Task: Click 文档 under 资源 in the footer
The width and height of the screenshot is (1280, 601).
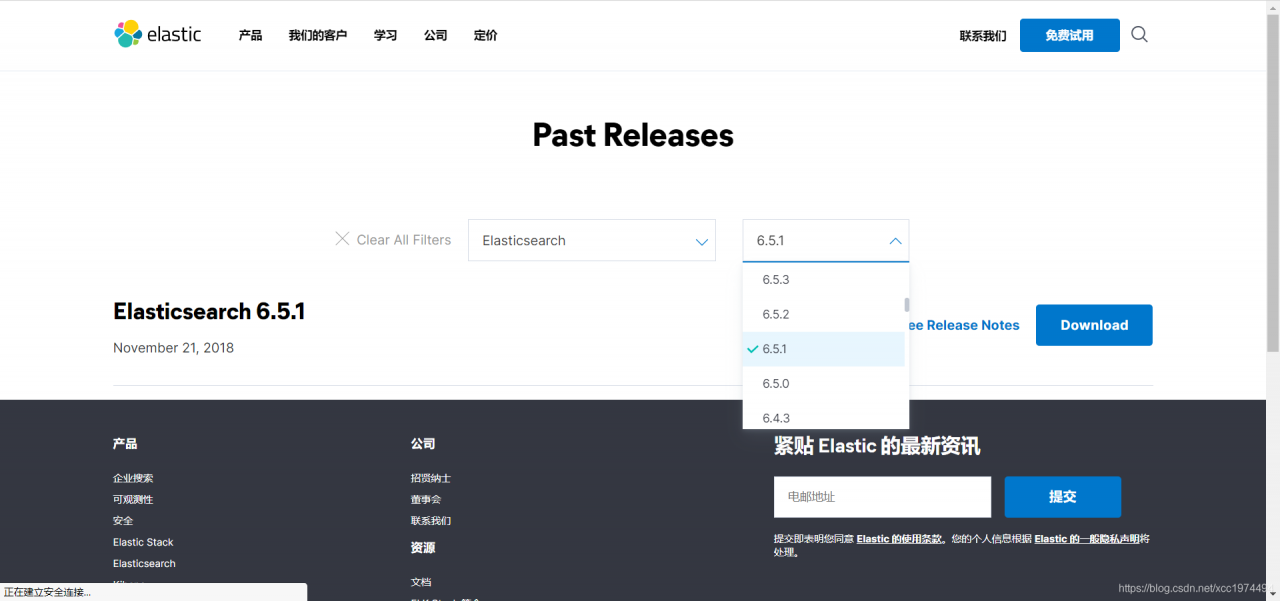Action: tap(419, 581)
